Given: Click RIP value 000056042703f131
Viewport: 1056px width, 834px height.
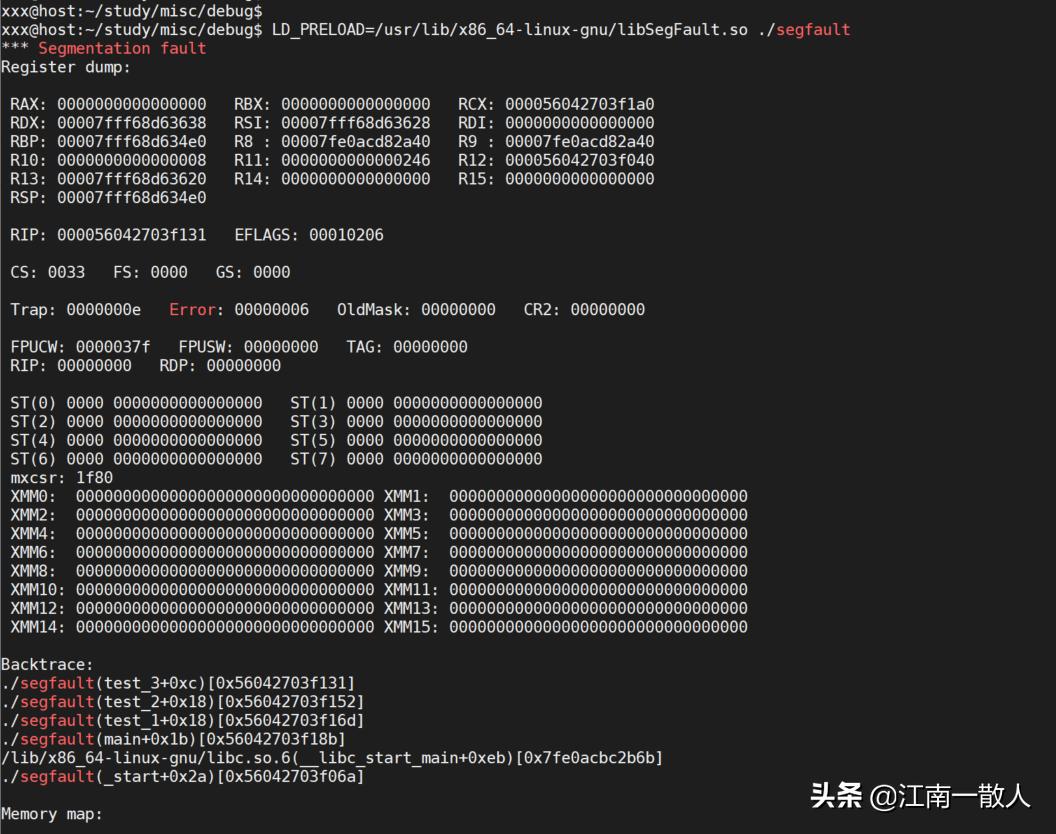Looking at the screenshot, I should (132, 235).
